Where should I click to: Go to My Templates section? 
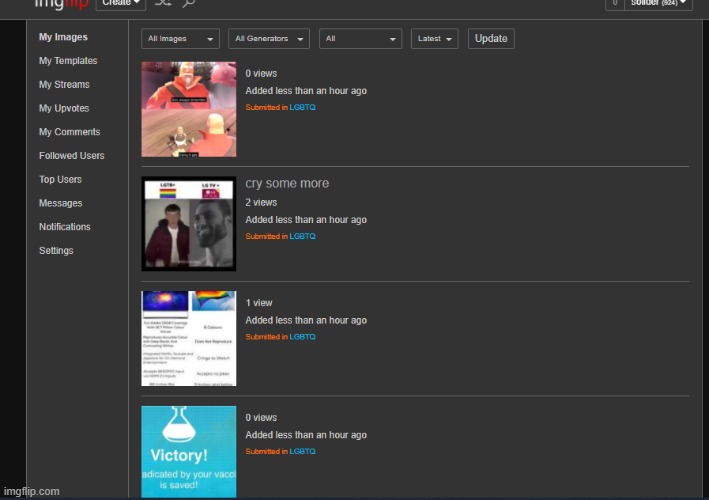click(x=68, y=61)
